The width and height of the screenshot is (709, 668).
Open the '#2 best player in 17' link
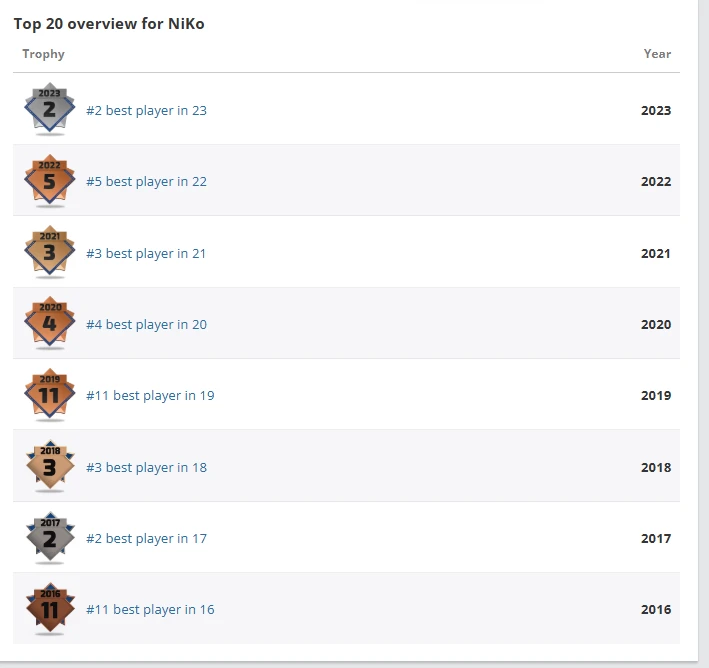[x=146, y=539]
